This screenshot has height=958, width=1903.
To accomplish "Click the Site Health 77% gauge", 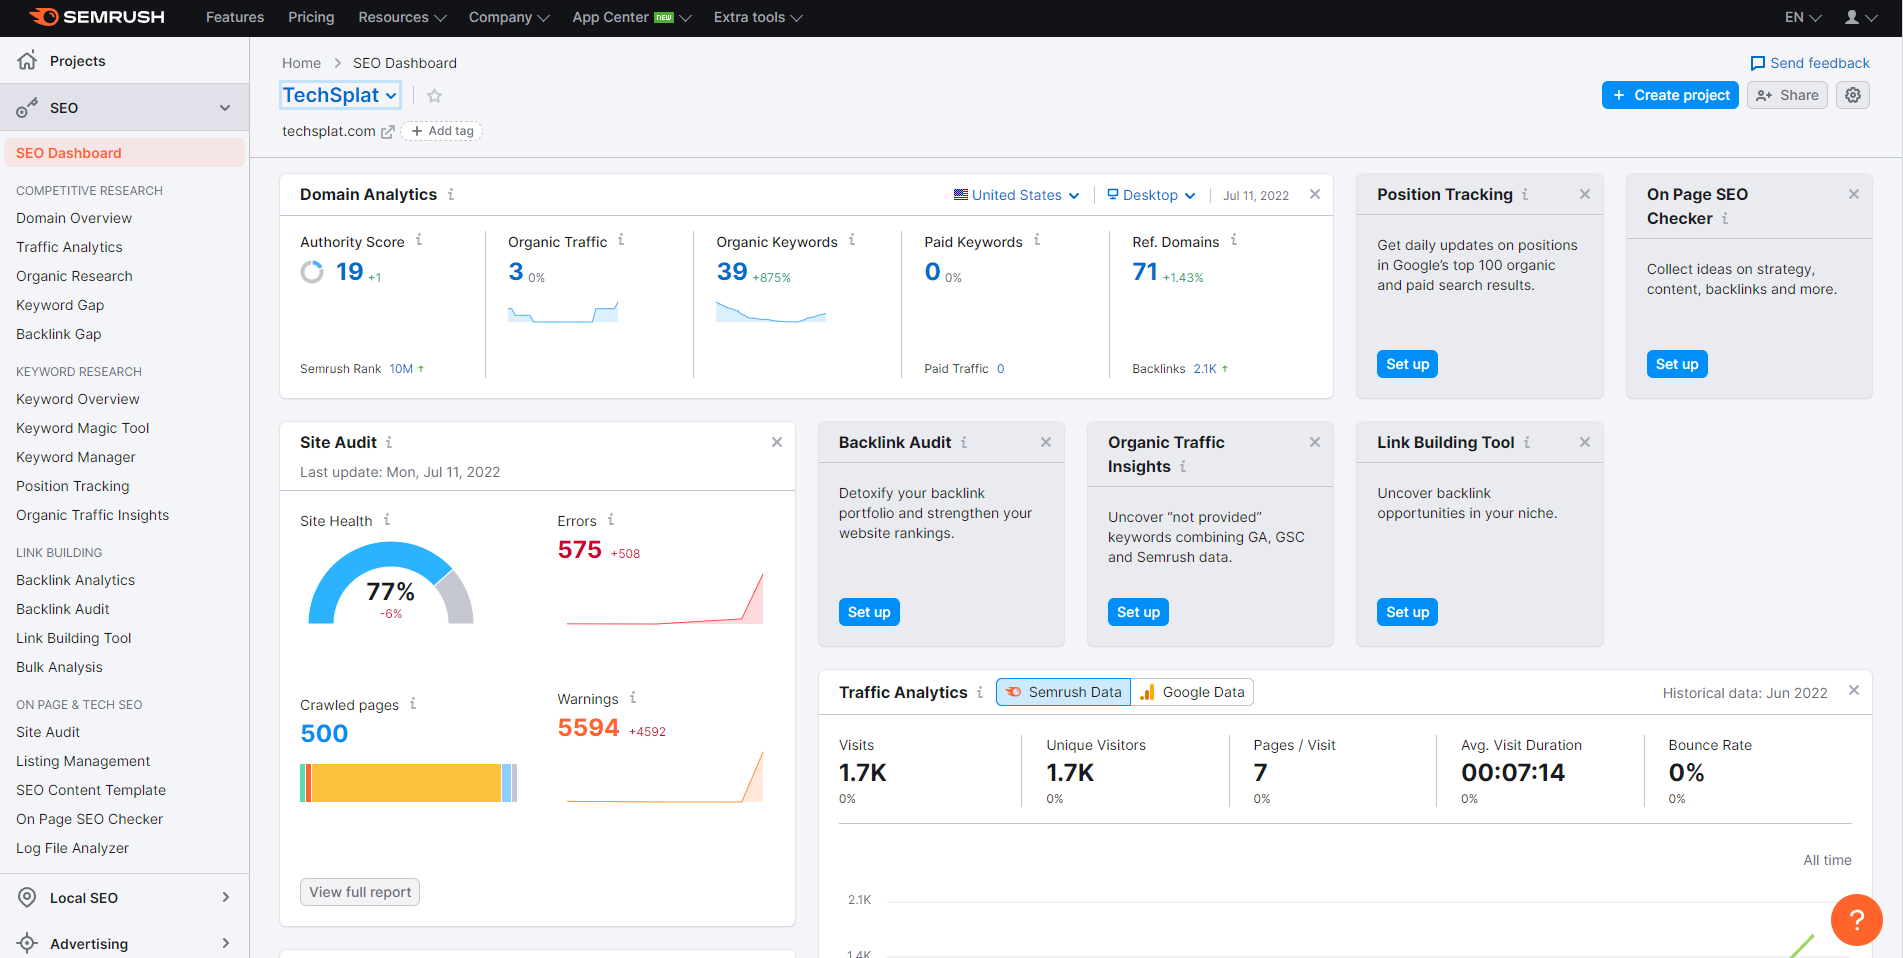I will click(391, 583).
